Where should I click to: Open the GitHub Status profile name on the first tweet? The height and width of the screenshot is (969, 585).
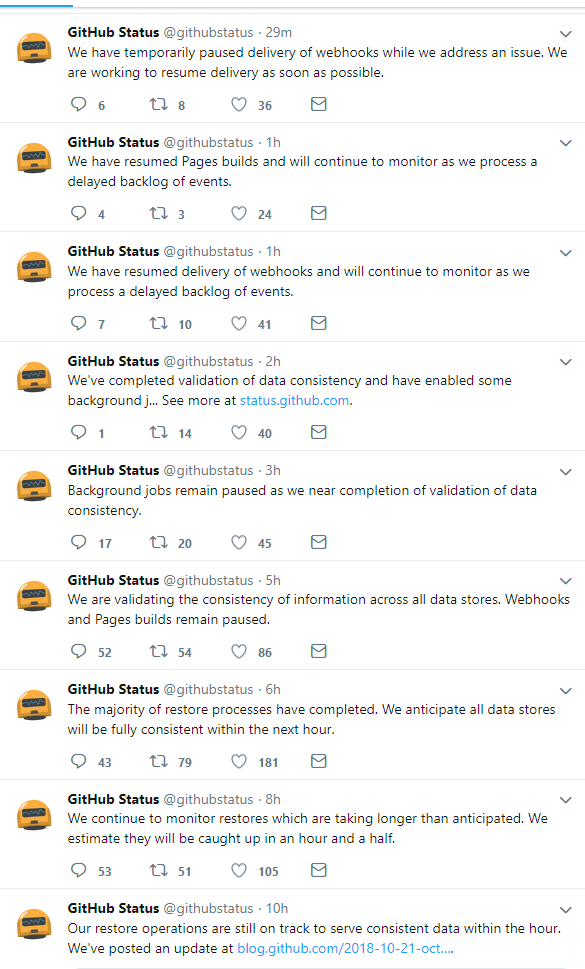click(x=113, y=32)
